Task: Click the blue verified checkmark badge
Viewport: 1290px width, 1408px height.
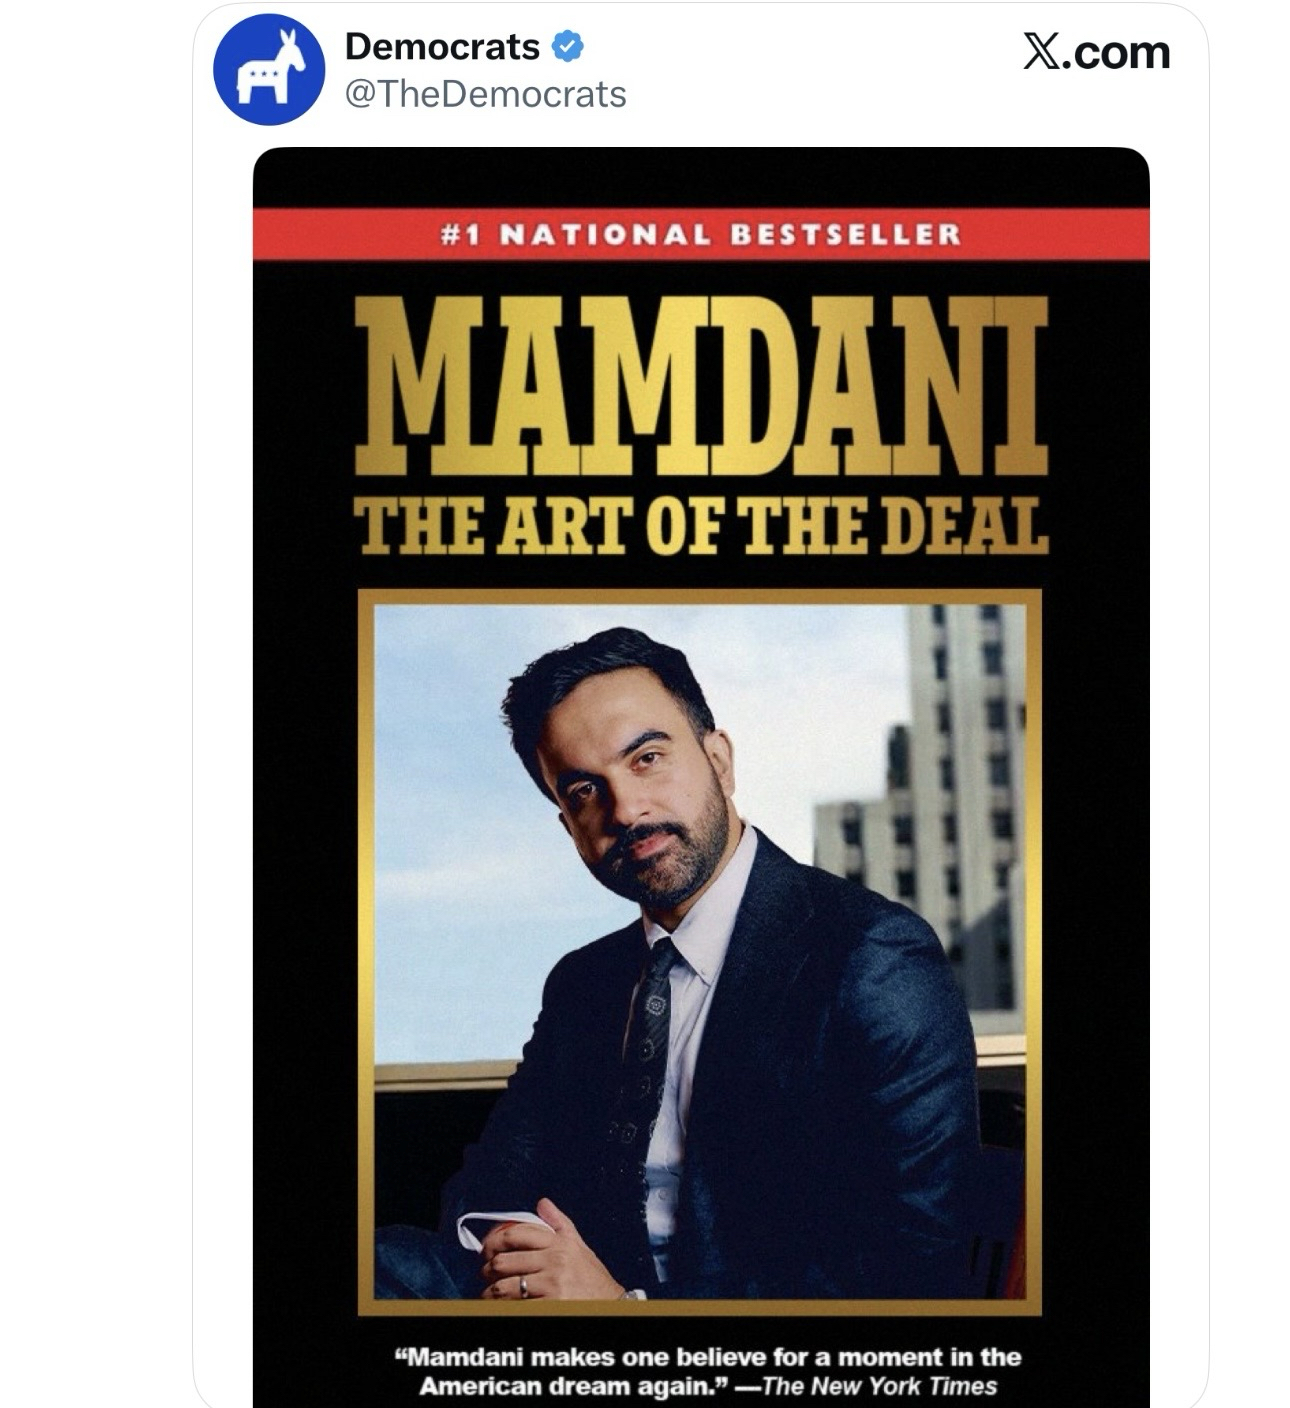Action: click(x=569, y=47)
